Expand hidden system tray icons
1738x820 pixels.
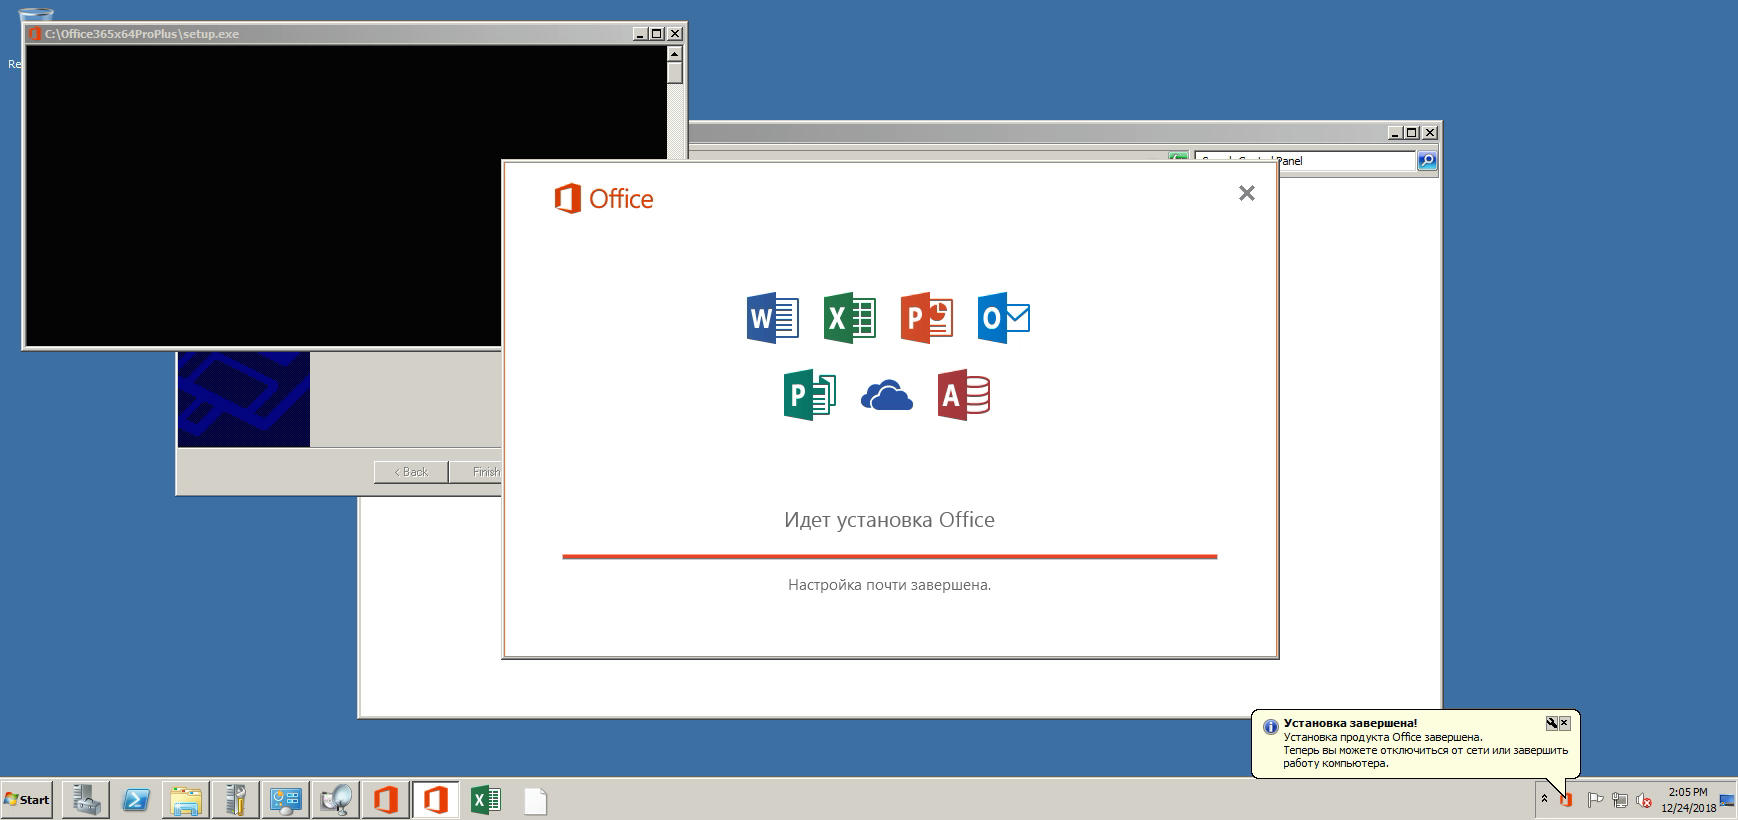(1544, 799)
